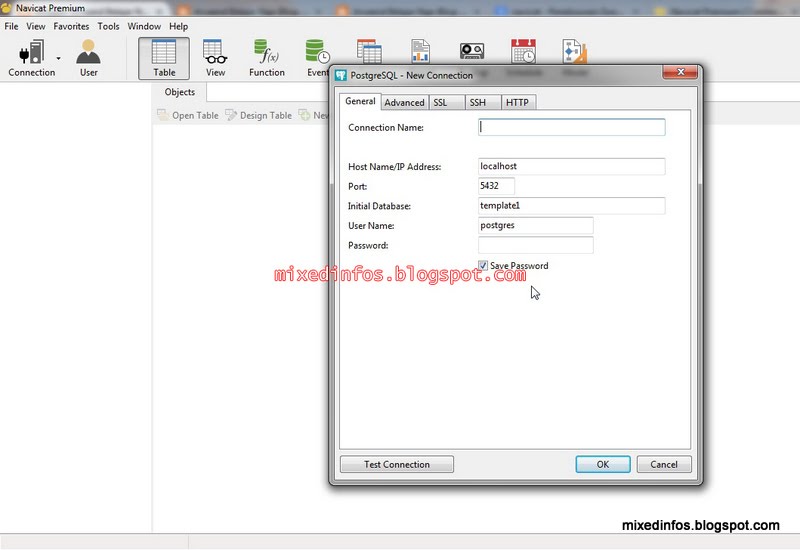Click the New Table button
Viewport: 800px width, 550px height.
point(313,115)
